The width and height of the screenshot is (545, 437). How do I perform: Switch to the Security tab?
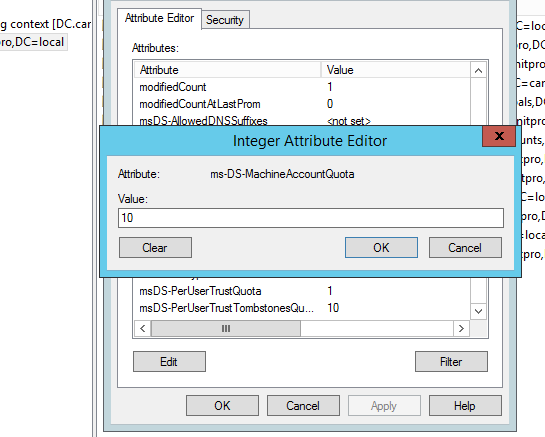[x=225, y=20]
